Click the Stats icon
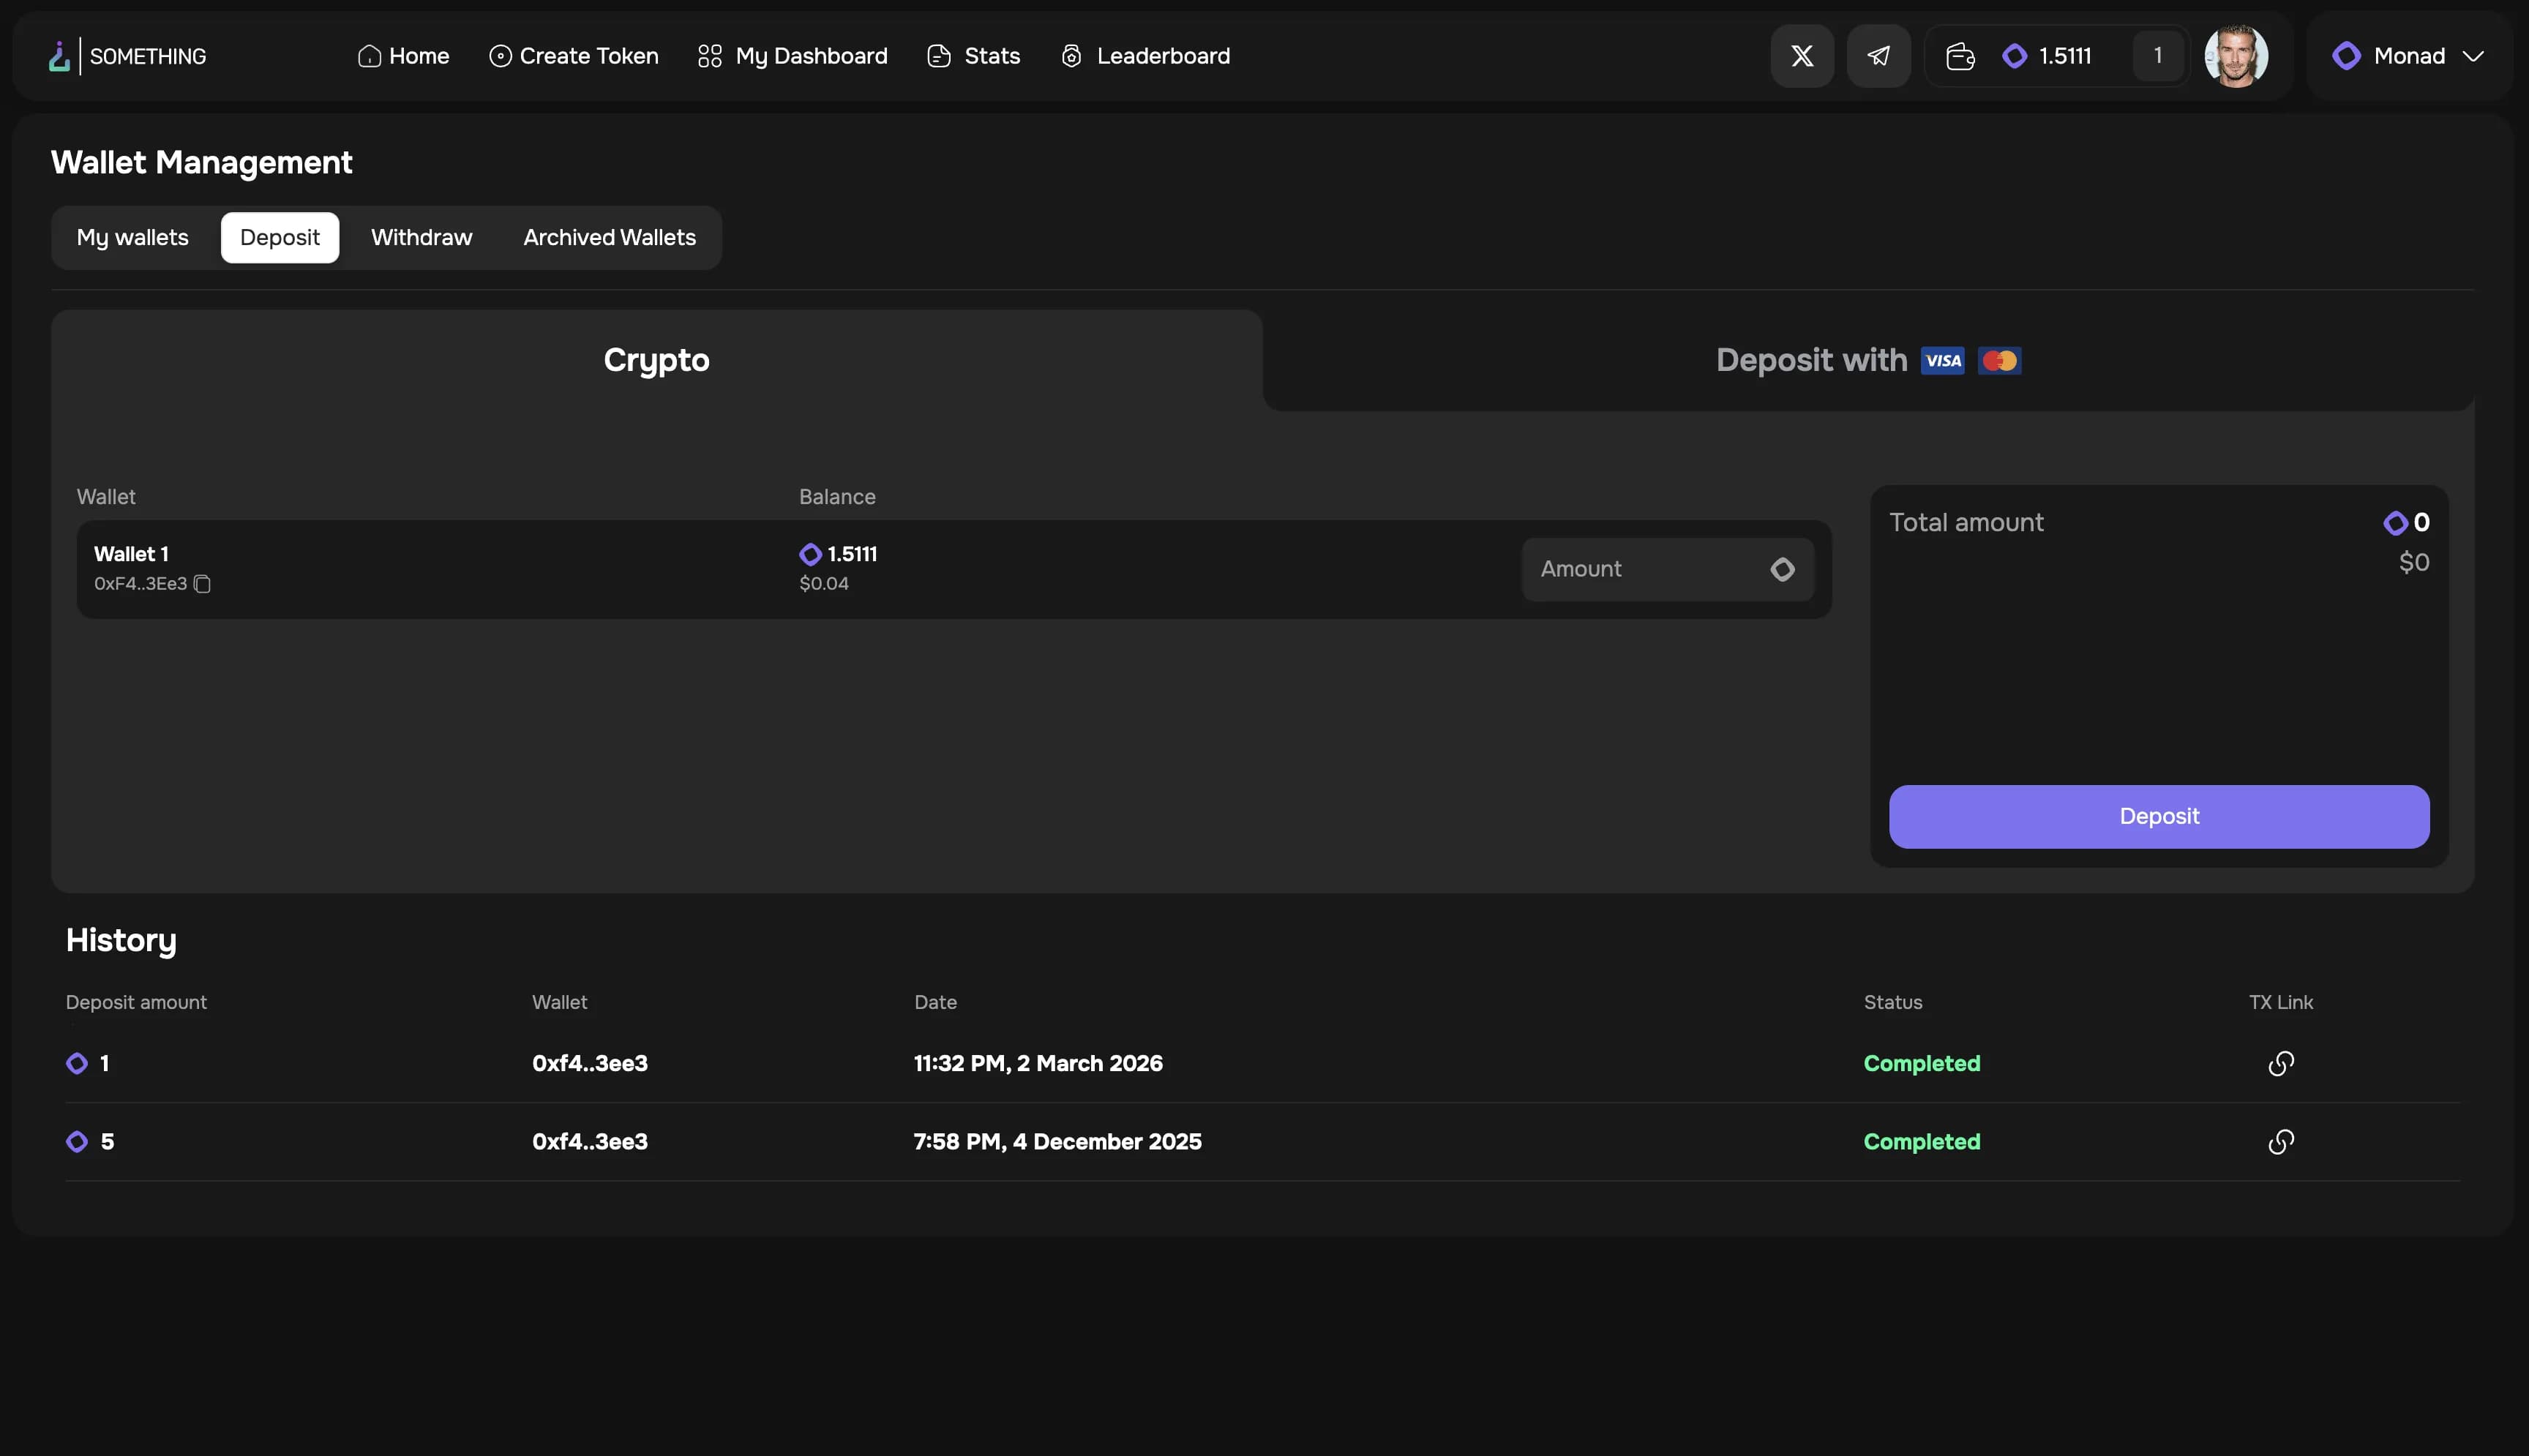The height and width of the screenshot is (1456, 2529). 938,56
